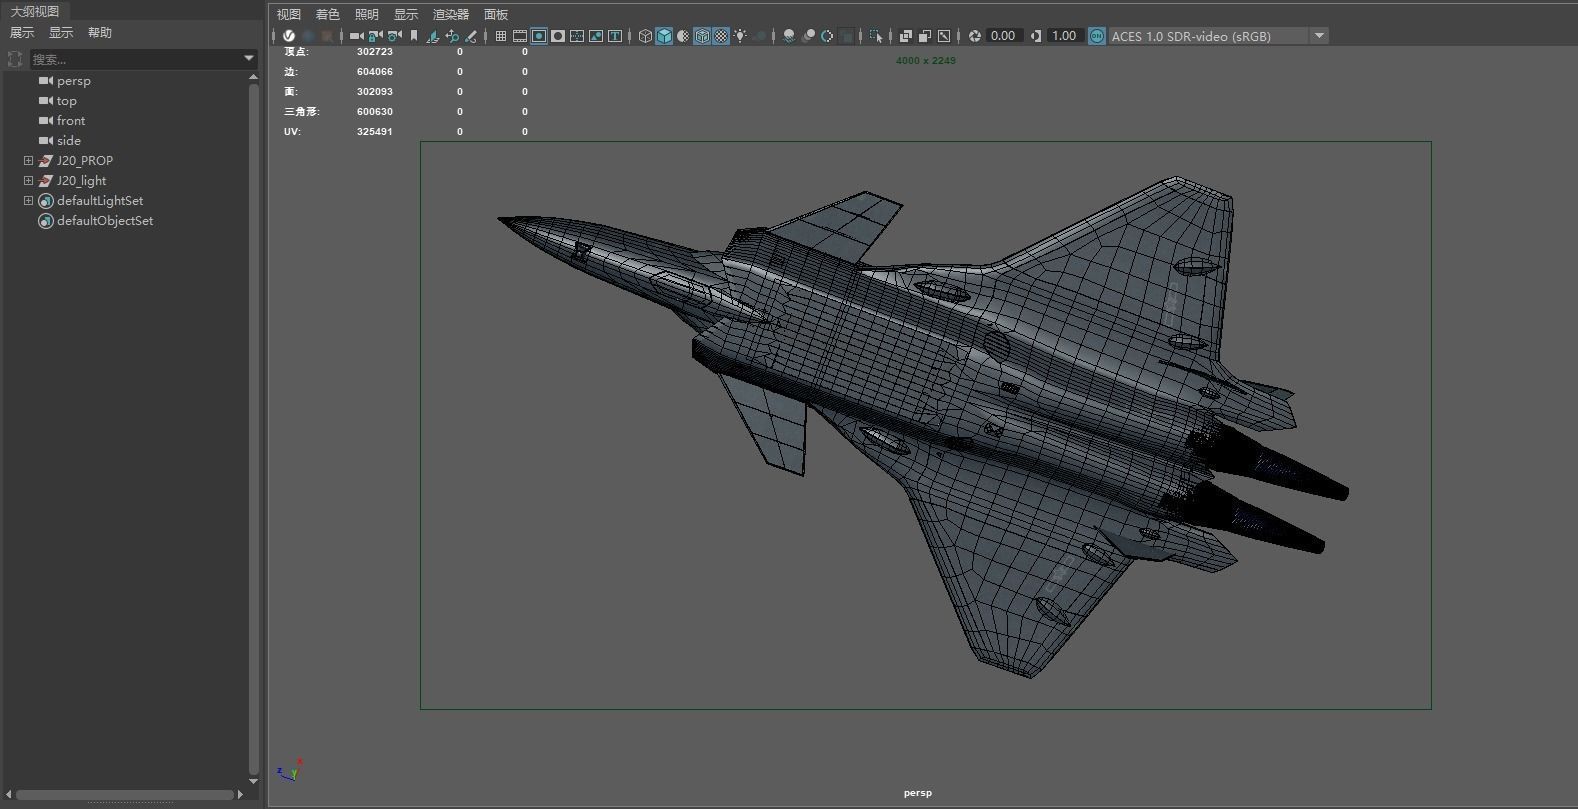Toggle Screen Space Ambient Occlusion icon
The width and height of the screenshot is (1578, 809).
point(789,36)
